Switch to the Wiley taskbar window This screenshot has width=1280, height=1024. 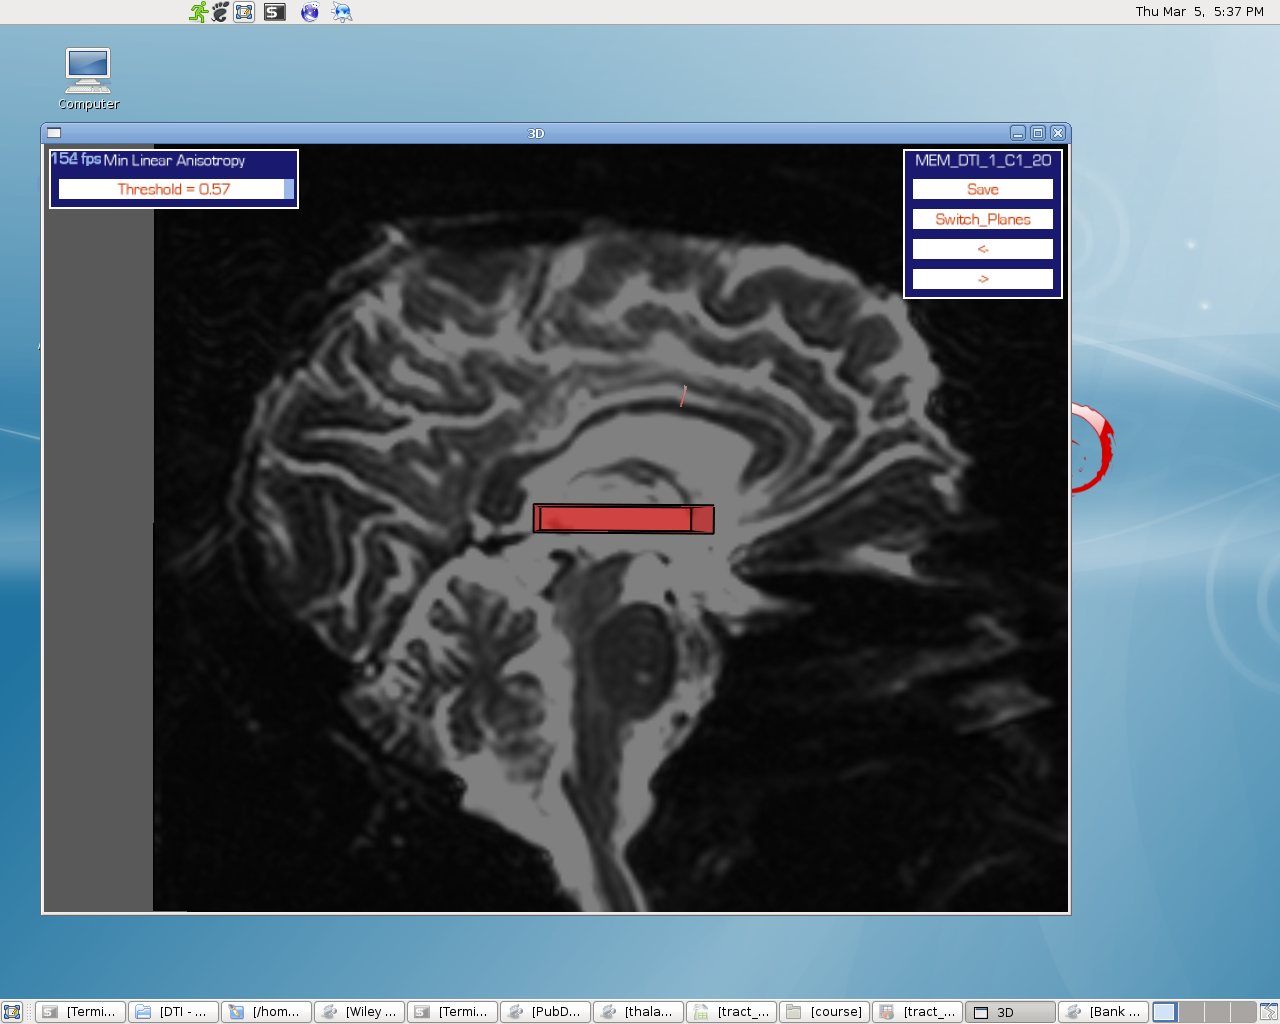359,1012
